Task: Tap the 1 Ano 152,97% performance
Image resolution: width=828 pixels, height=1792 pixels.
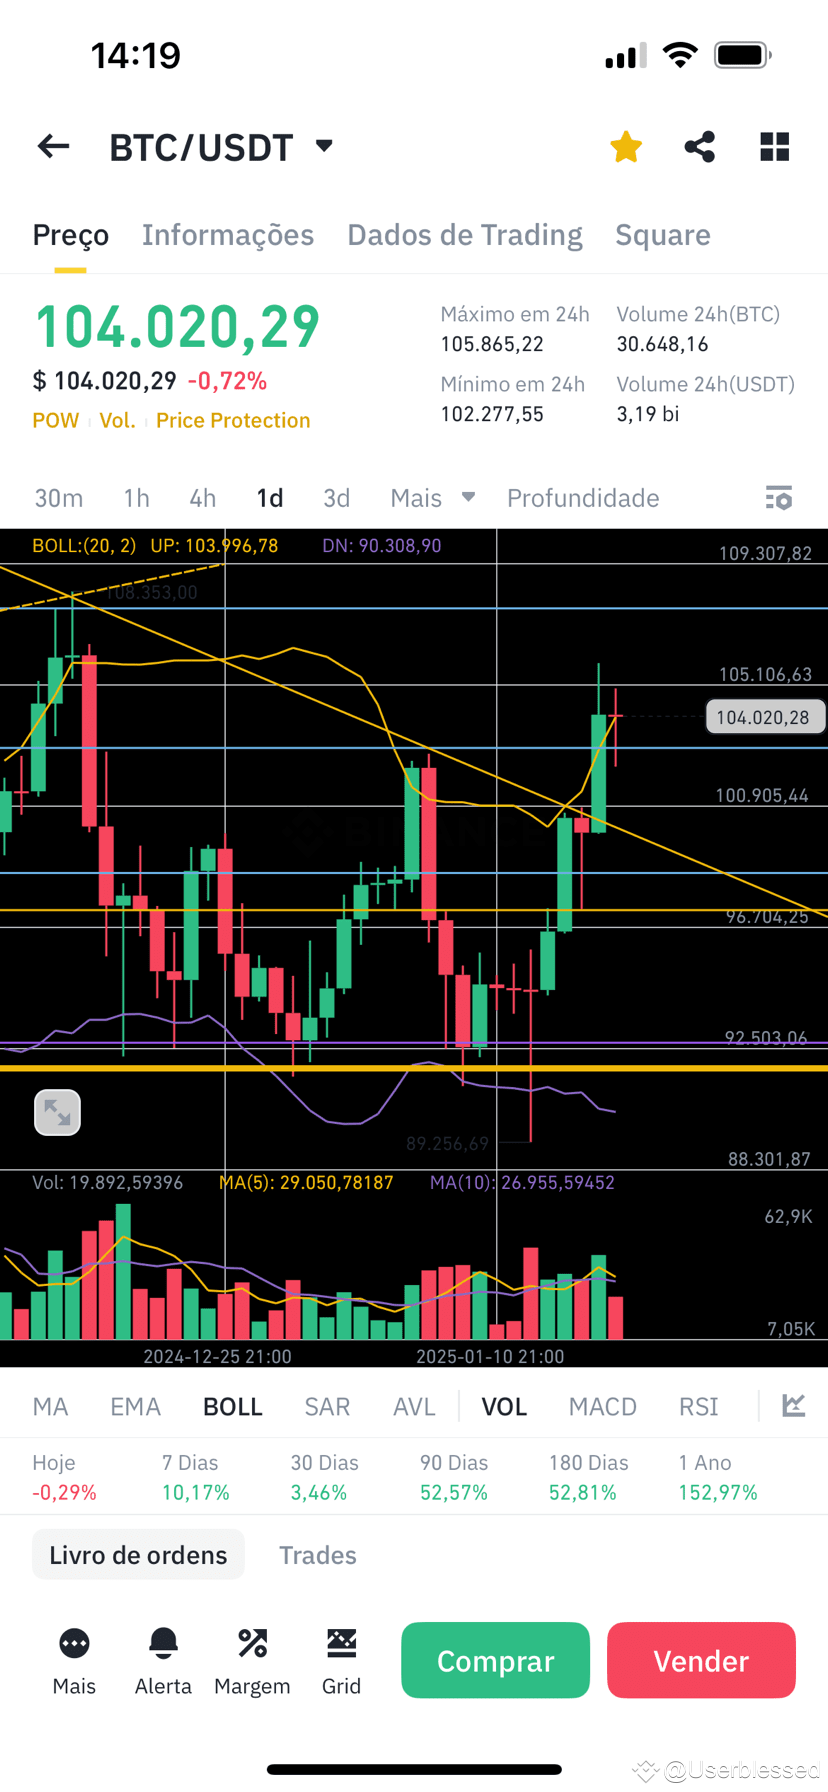Action: pos(718,1477)
